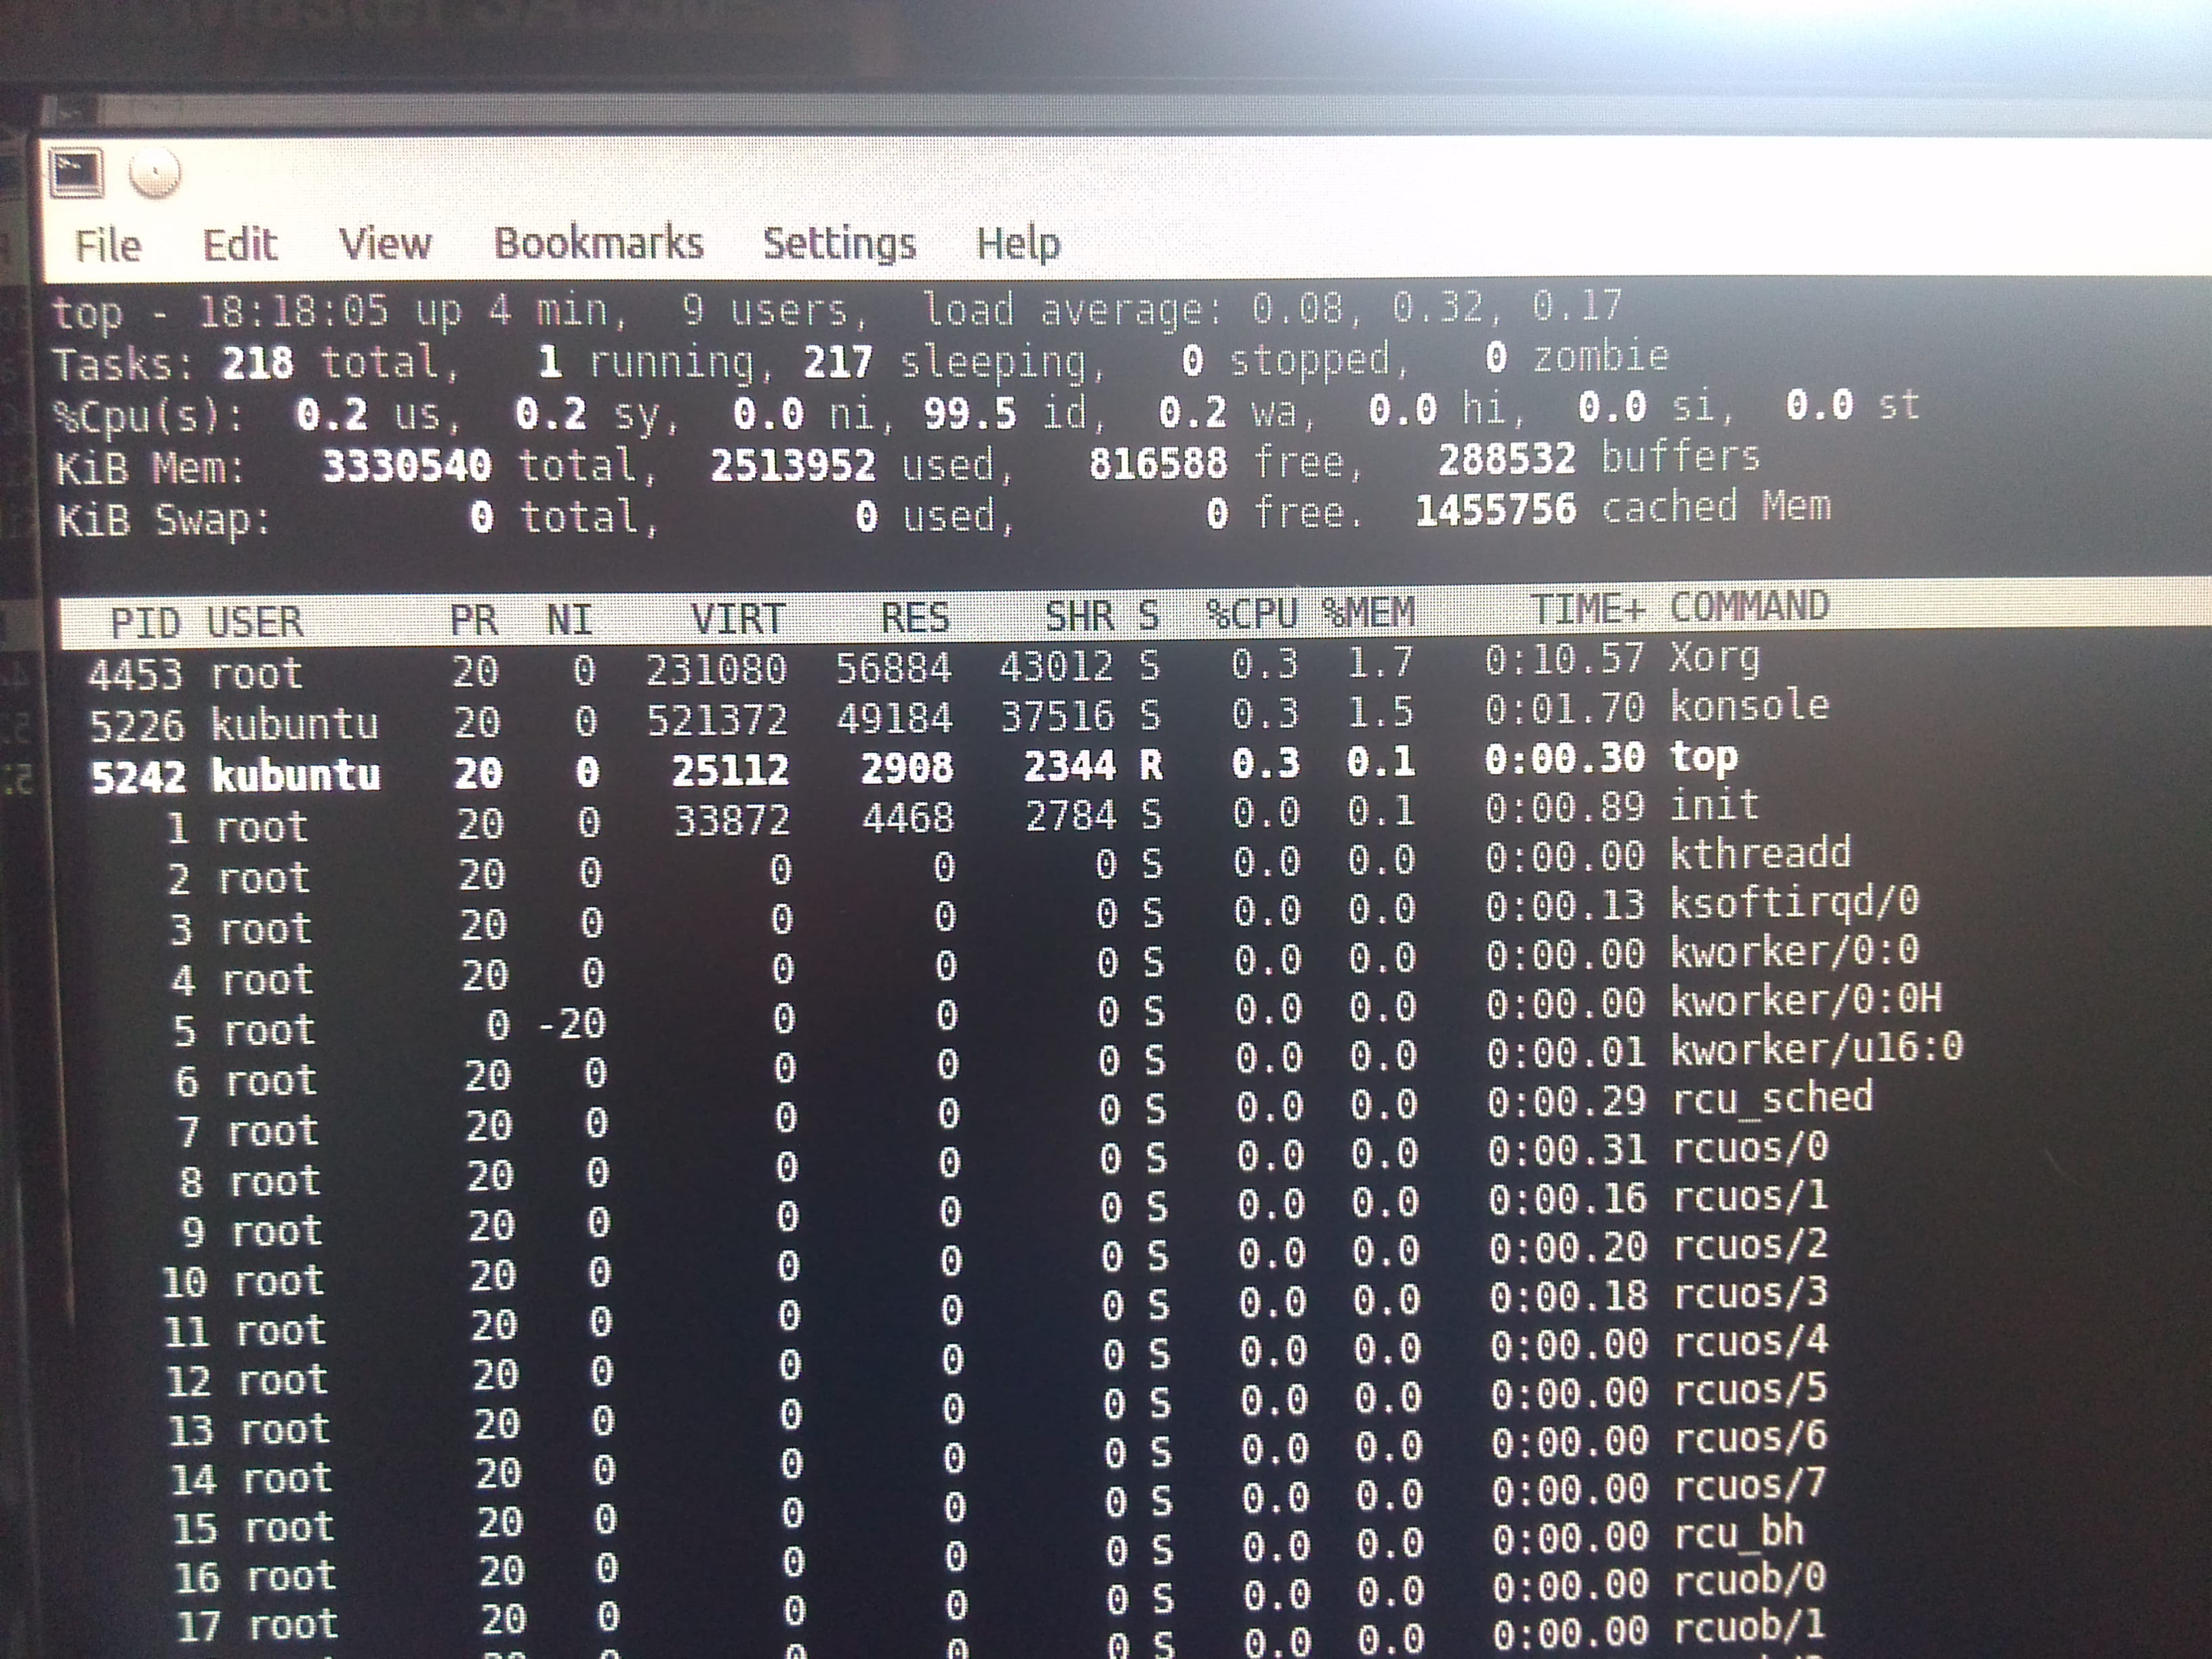The width and height of the screenshot is (2212, 1659).
Task: Open the Help menu
Action: [1018, 243]
